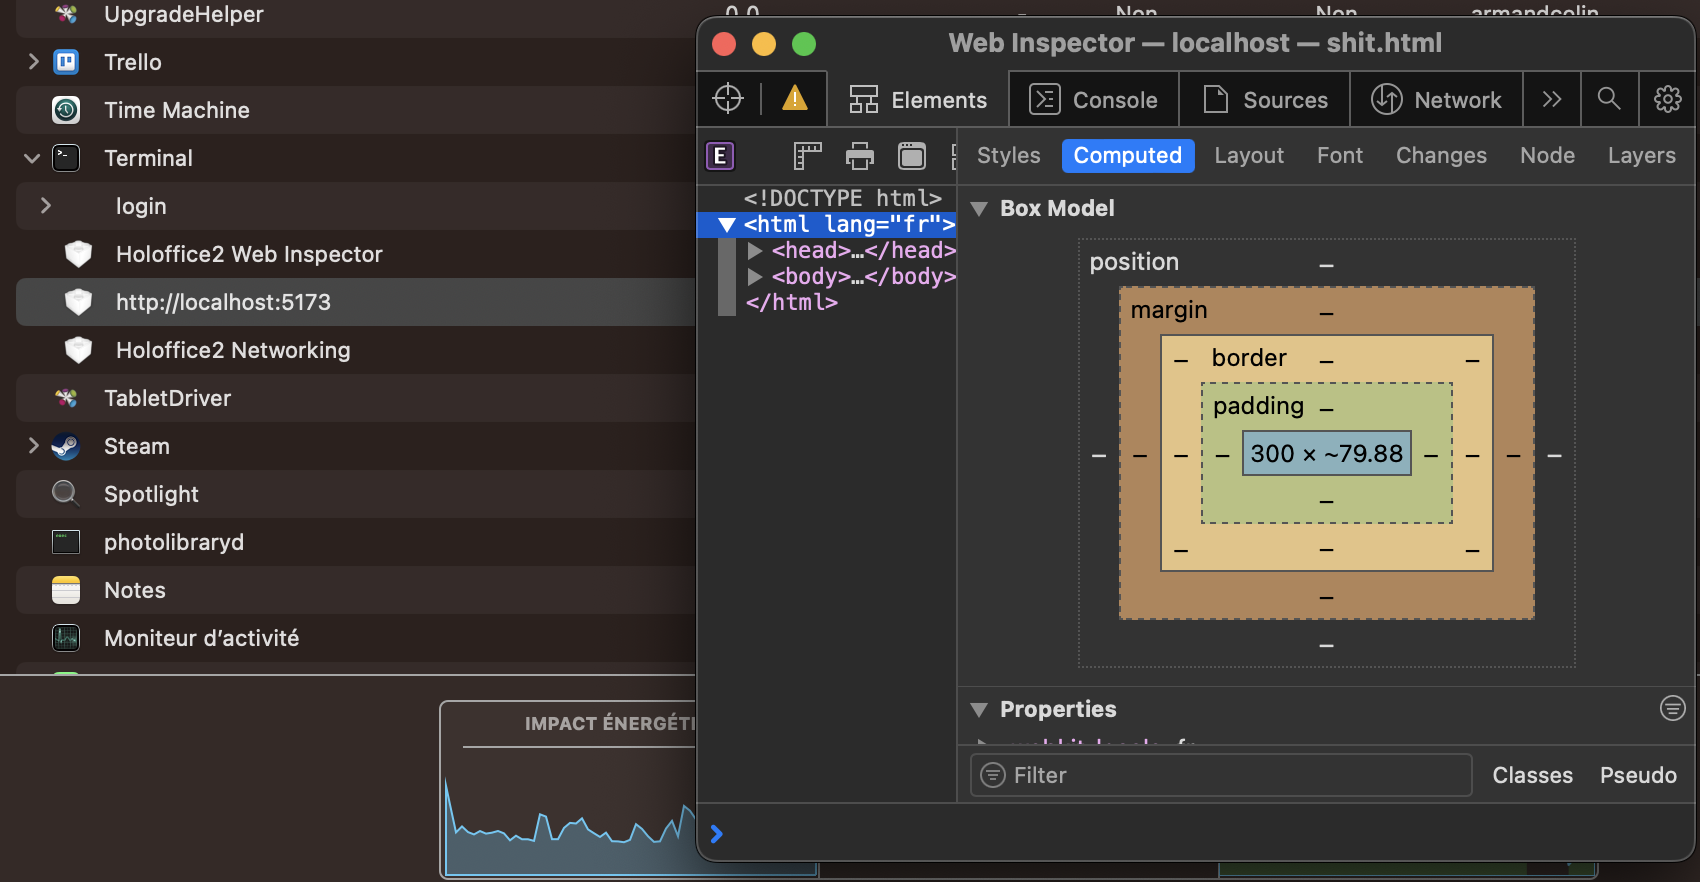Click the Trello app icon

coord(66,62)
